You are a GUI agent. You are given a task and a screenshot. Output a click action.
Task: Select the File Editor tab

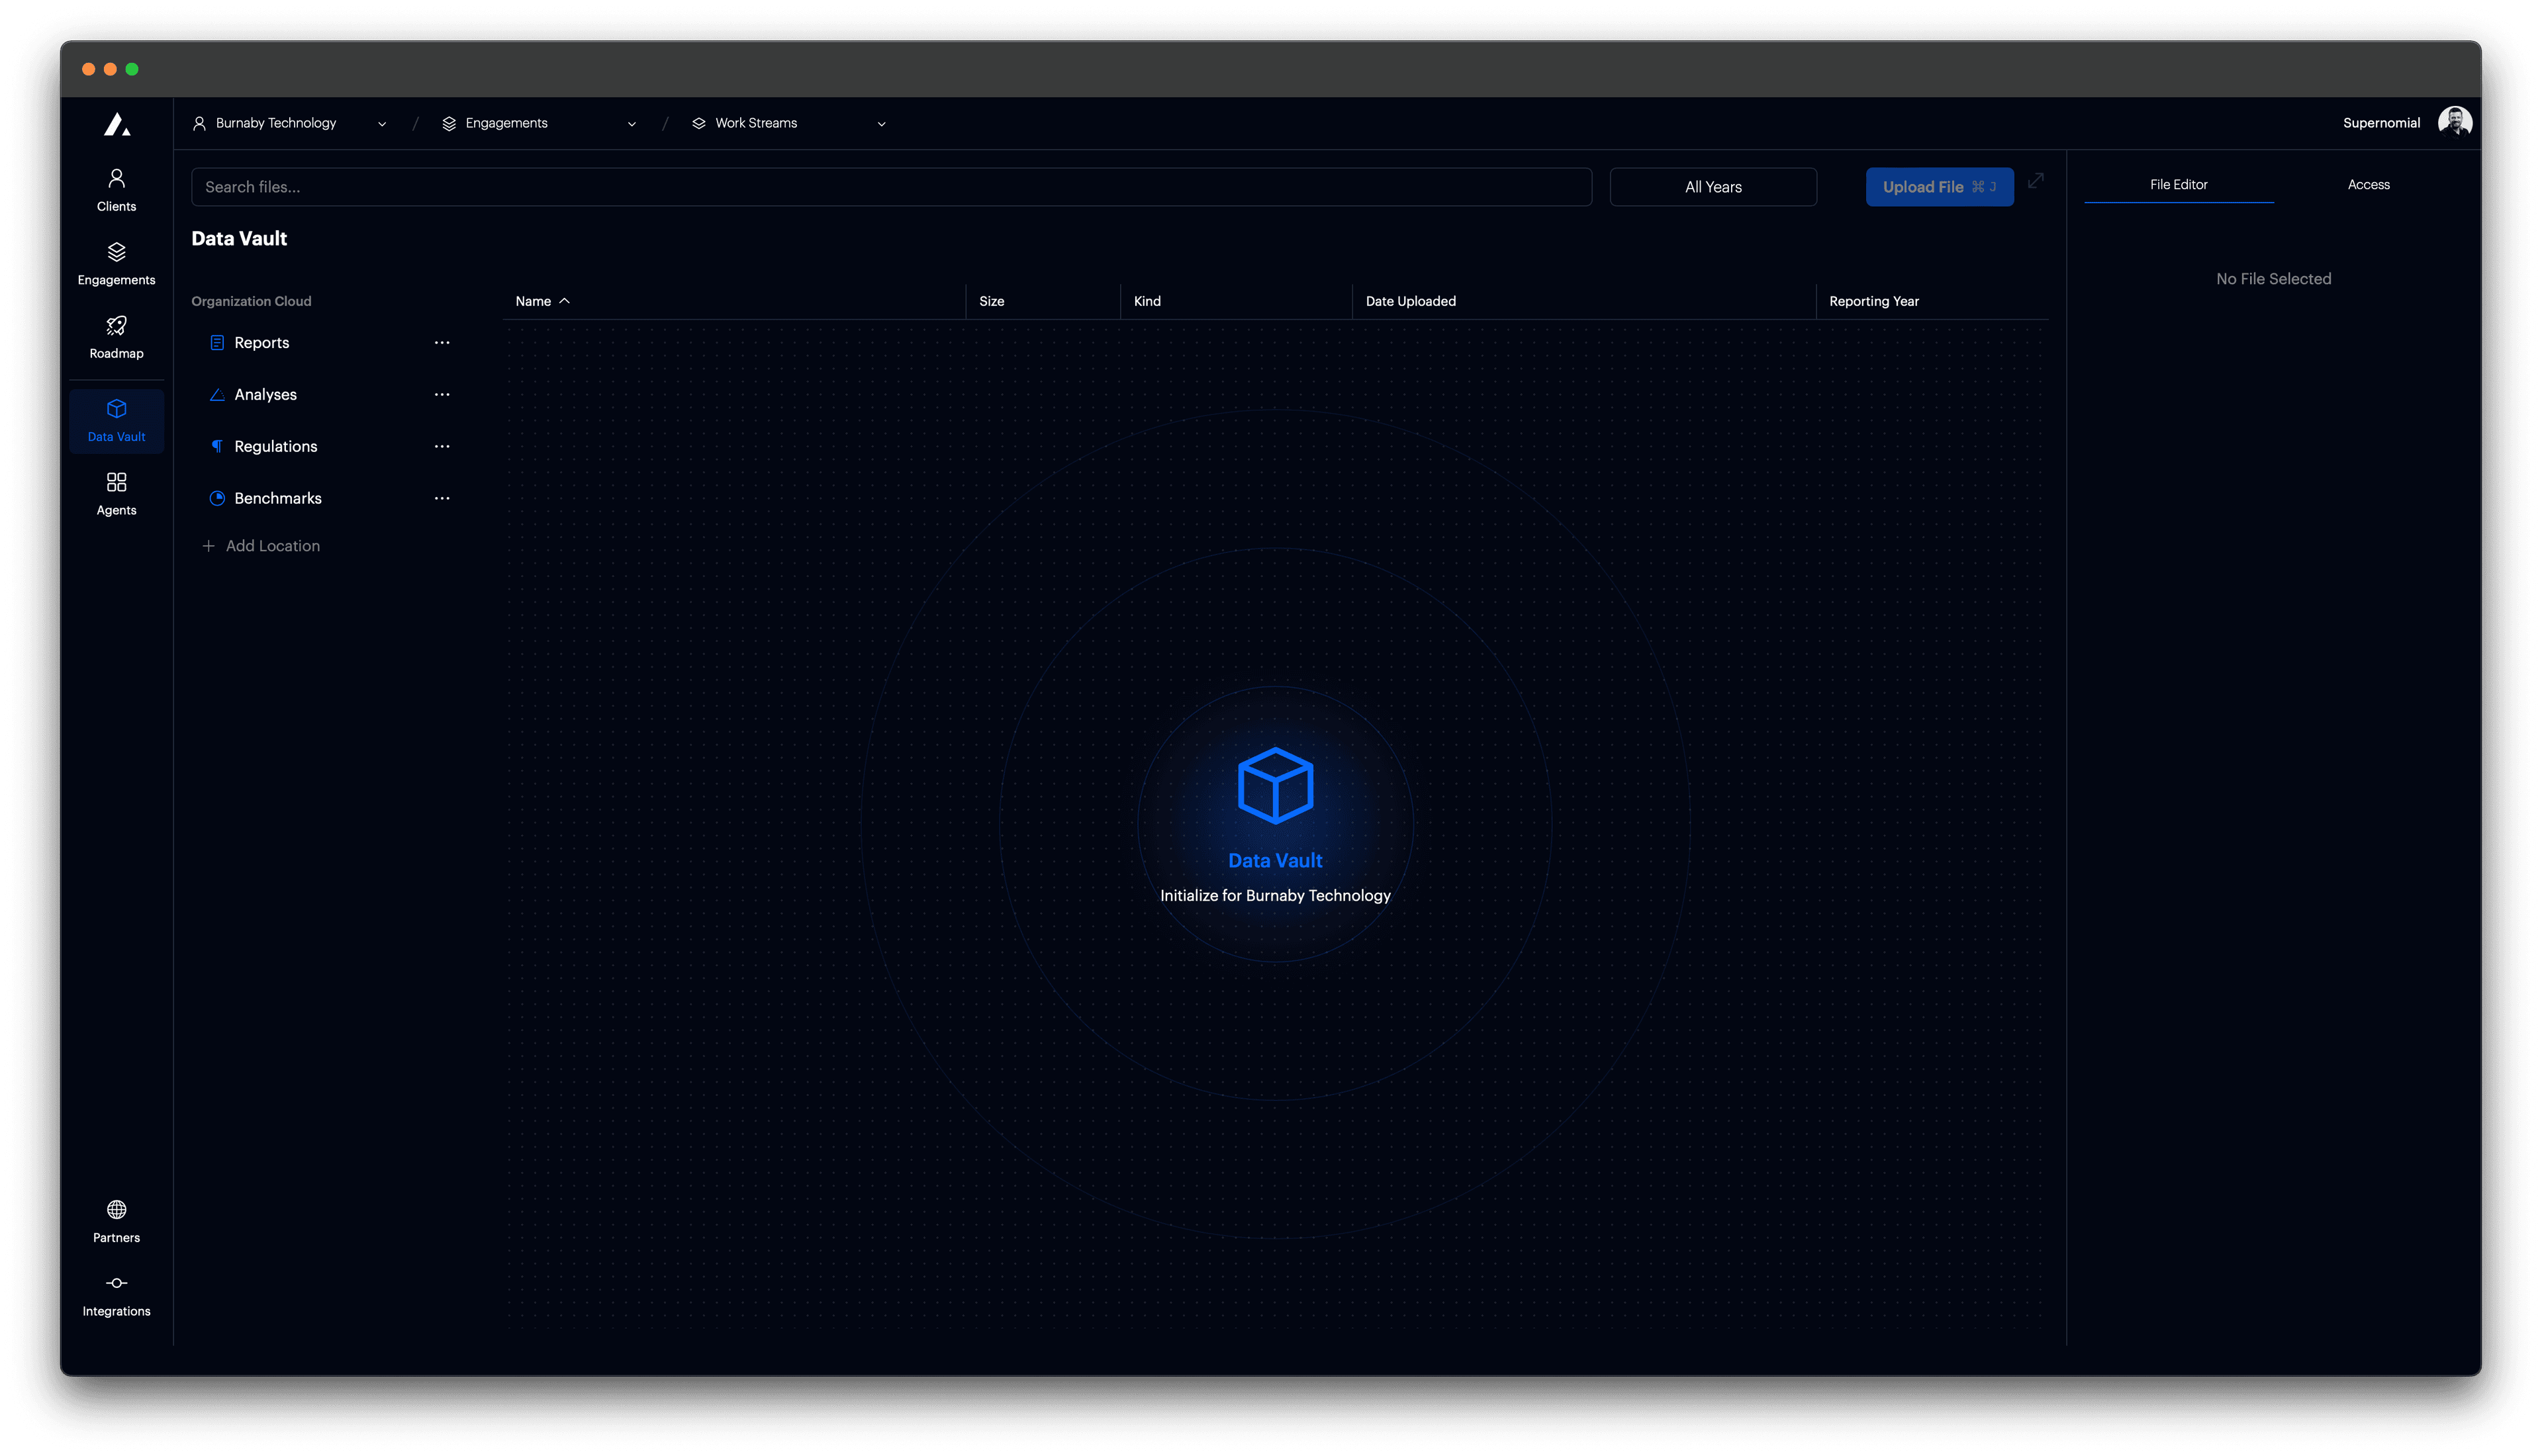pos(2179,184)
